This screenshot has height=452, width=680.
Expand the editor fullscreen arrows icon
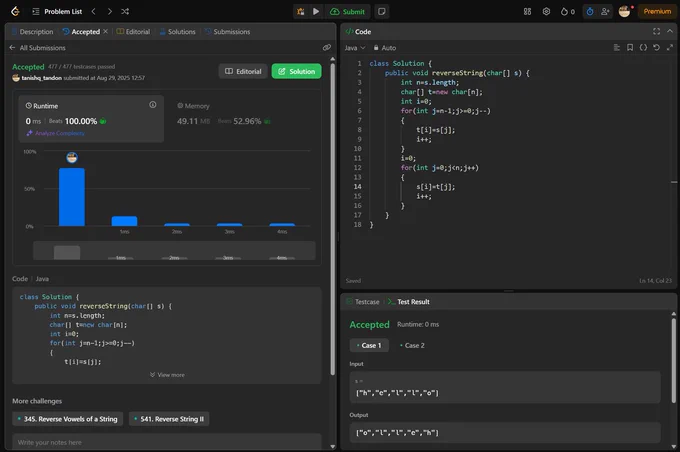click(670, 48)
